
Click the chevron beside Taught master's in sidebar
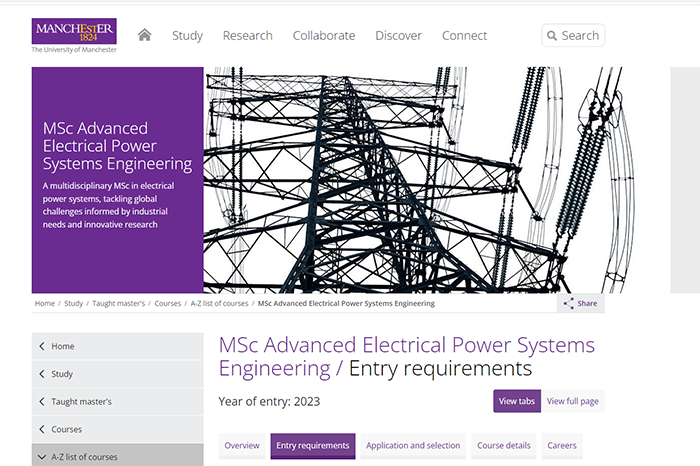pos(42,402)
